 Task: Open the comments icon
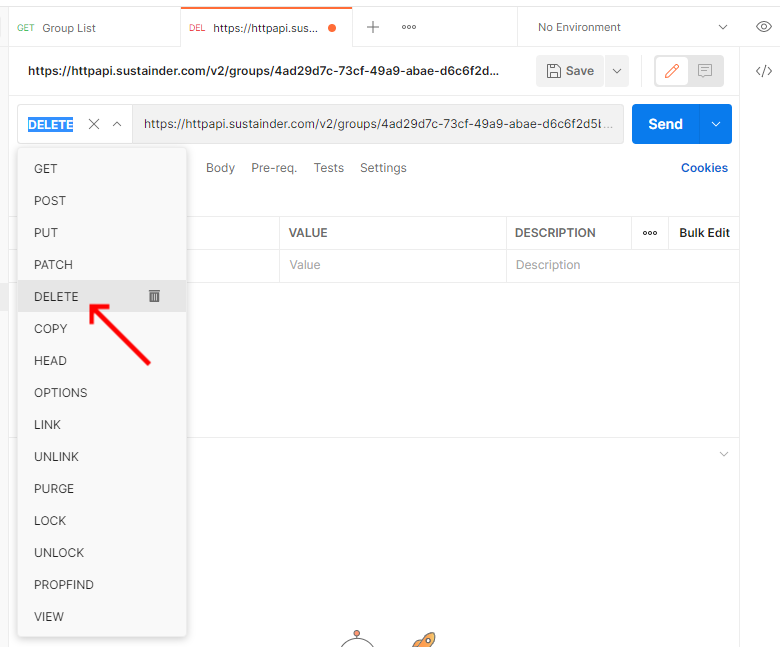(705, 71)
